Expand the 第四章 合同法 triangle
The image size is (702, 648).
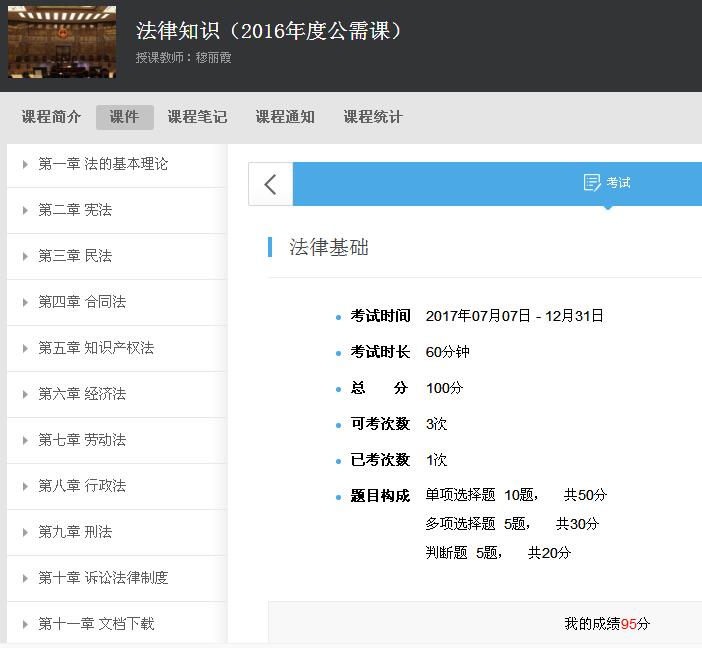[x=25, y=303]
